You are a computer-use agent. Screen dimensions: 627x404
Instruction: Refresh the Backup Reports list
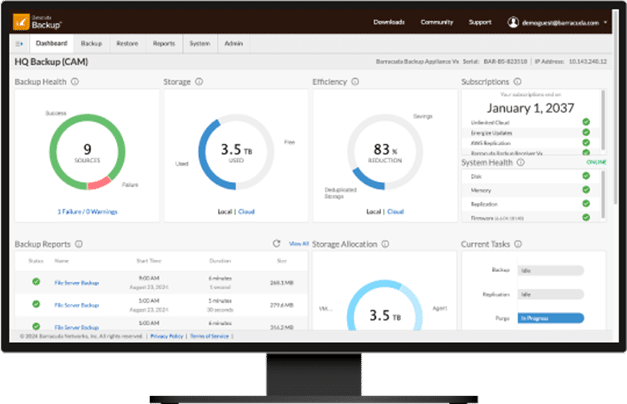[276, 243]
